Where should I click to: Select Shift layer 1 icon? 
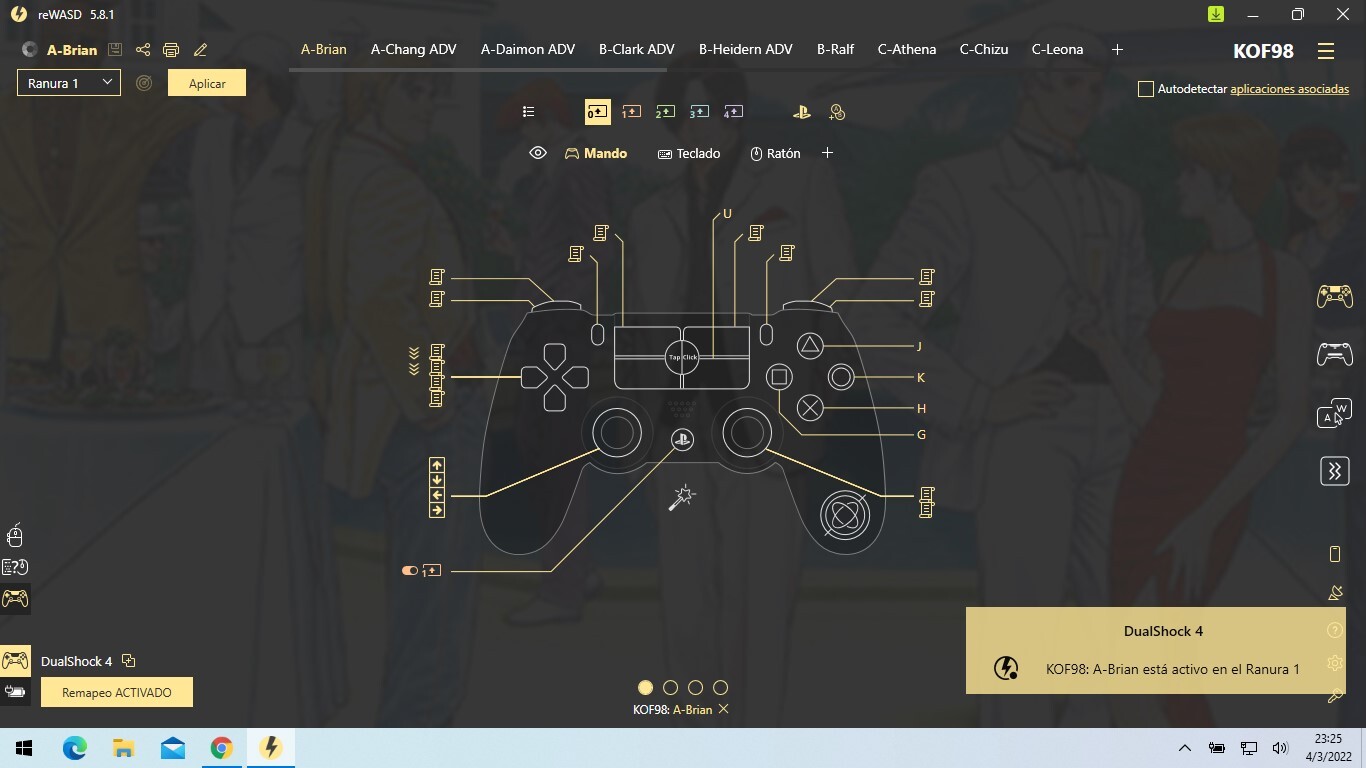point(631,112)
